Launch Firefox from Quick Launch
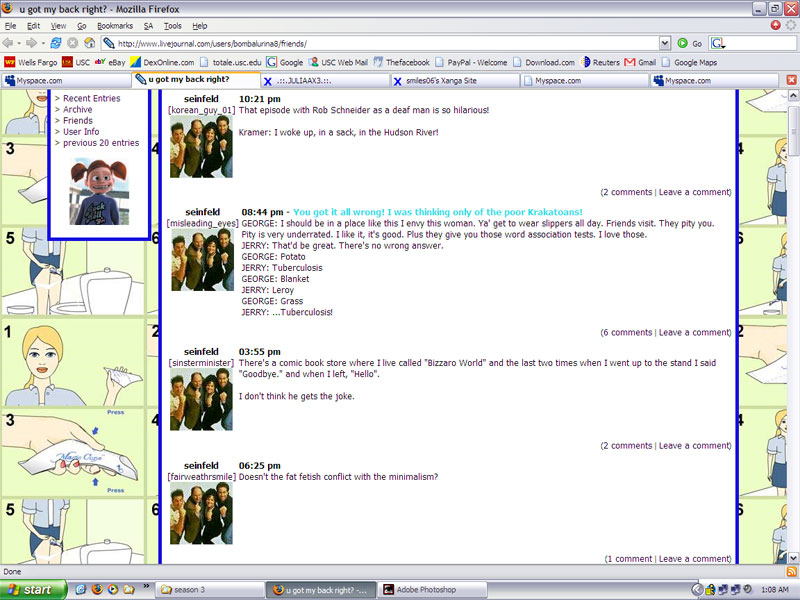Image resolution: width=800 pixels, height=600 pixels. (x=97, y=589)
